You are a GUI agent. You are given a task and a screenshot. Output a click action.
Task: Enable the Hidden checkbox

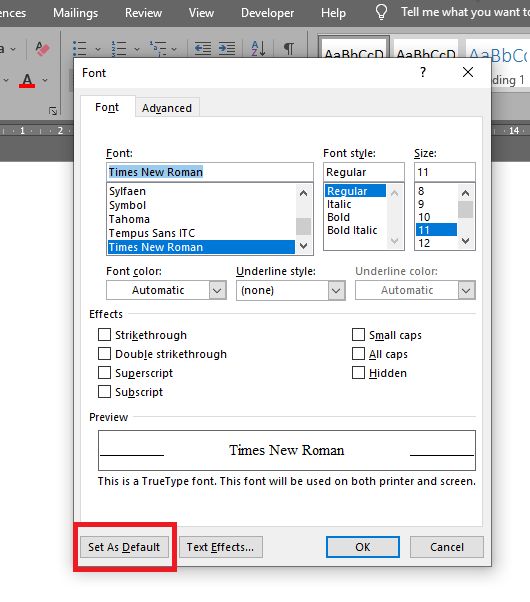pyautogui.click(x=358, y=372)
